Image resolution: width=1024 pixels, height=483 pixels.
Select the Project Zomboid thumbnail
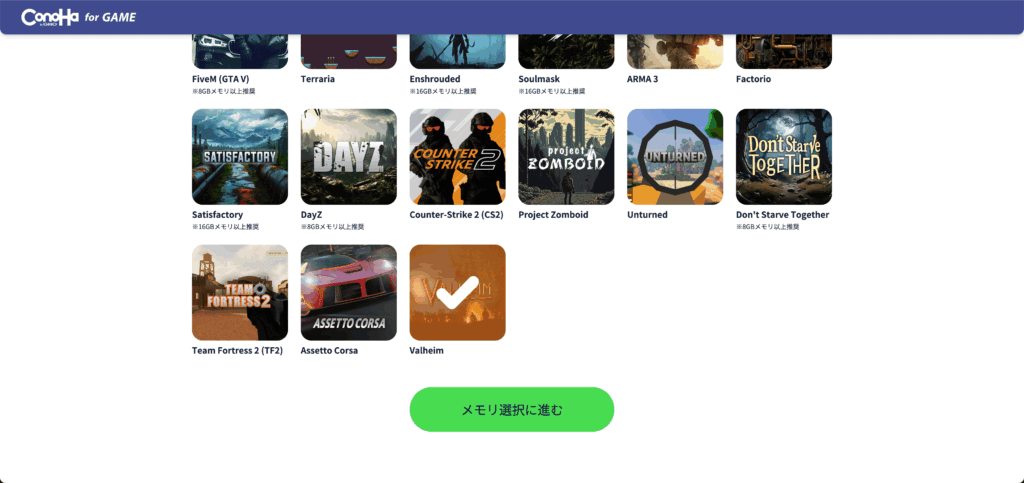566,157
